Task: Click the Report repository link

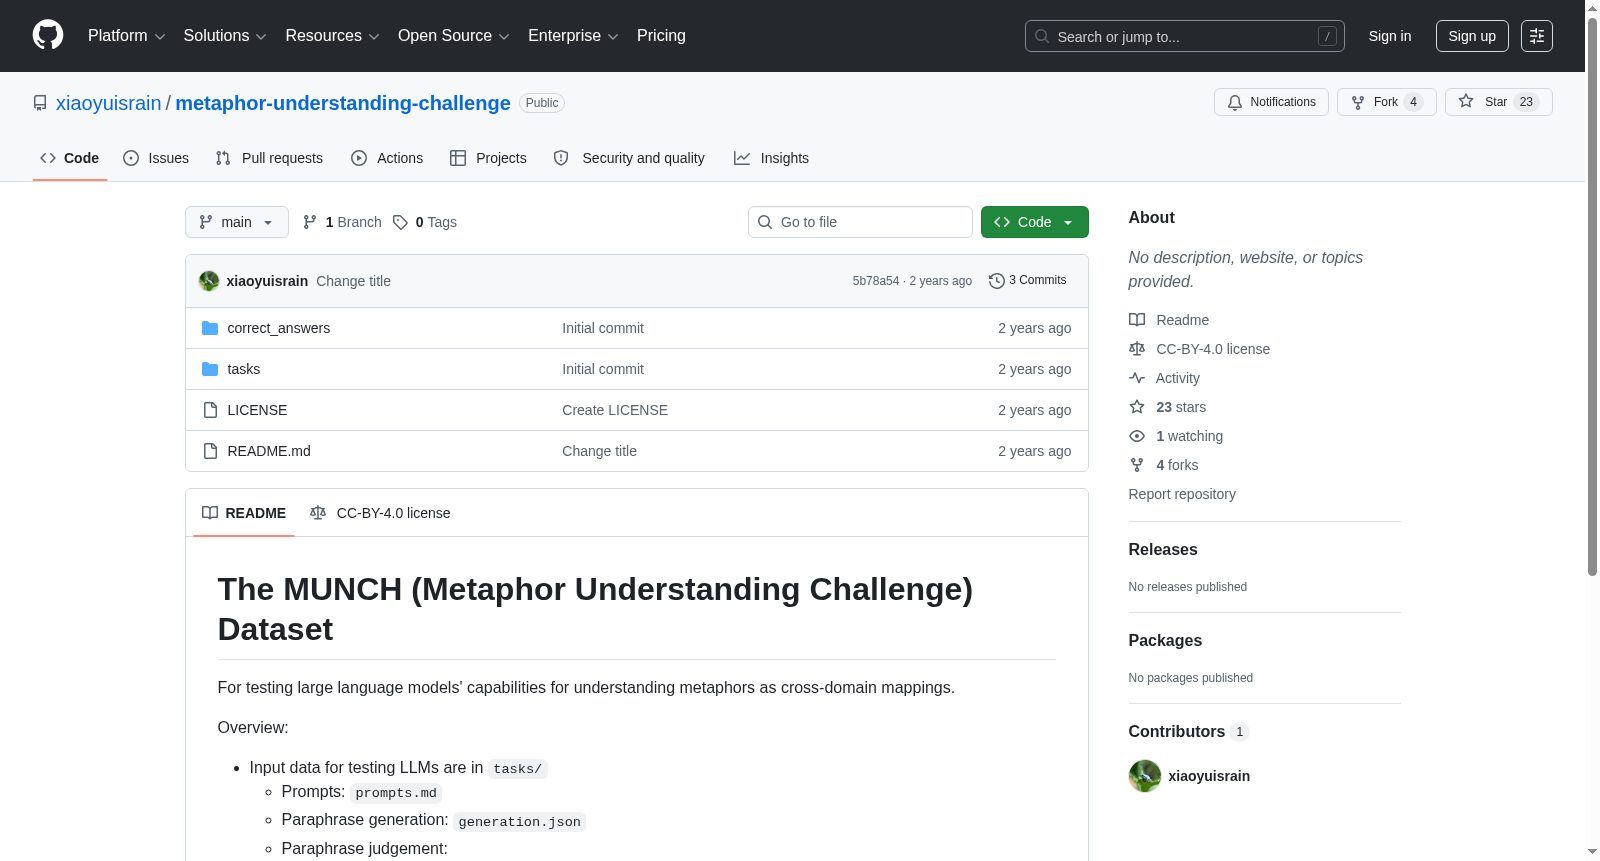Action: (x=1182, y=494)
